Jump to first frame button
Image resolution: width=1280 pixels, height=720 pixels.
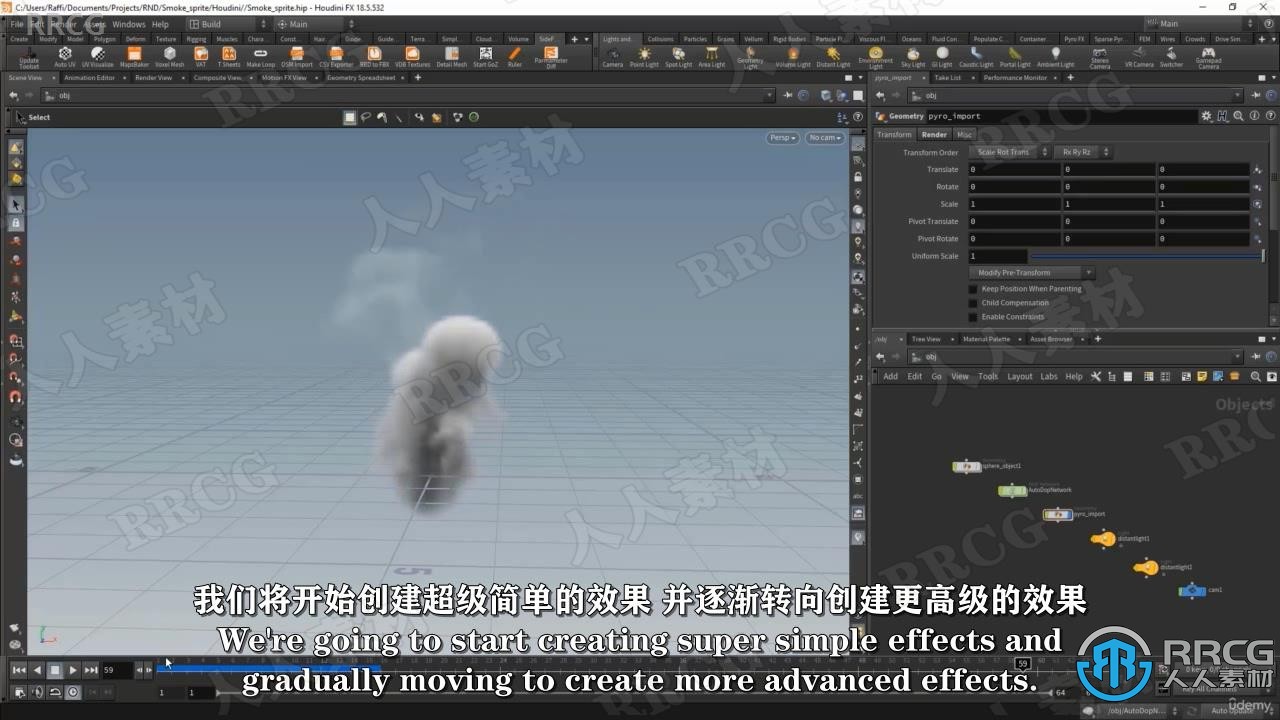click(19, 670)
